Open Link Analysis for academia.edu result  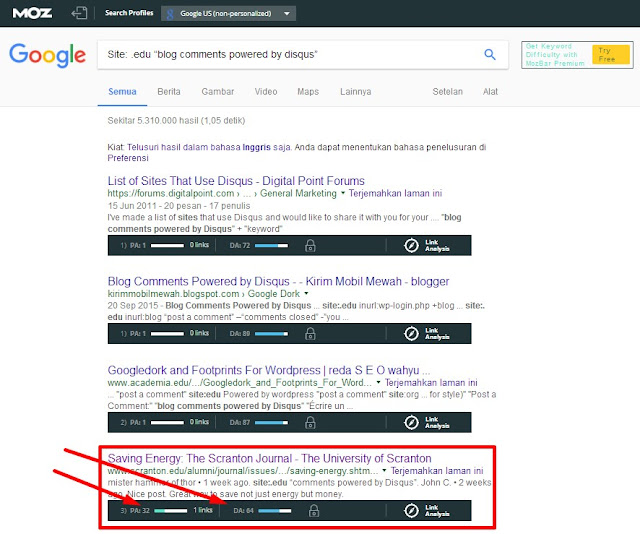427,422
